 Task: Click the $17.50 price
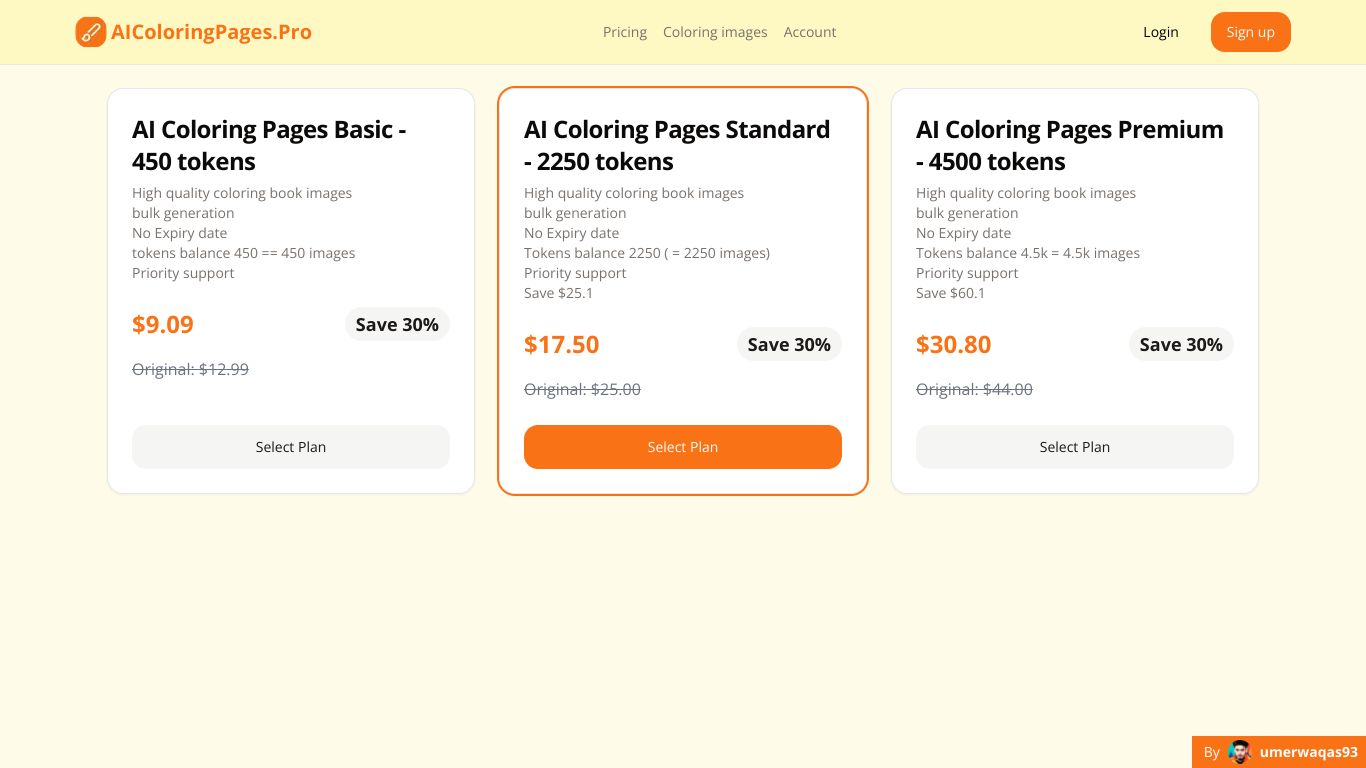[562, 345]
